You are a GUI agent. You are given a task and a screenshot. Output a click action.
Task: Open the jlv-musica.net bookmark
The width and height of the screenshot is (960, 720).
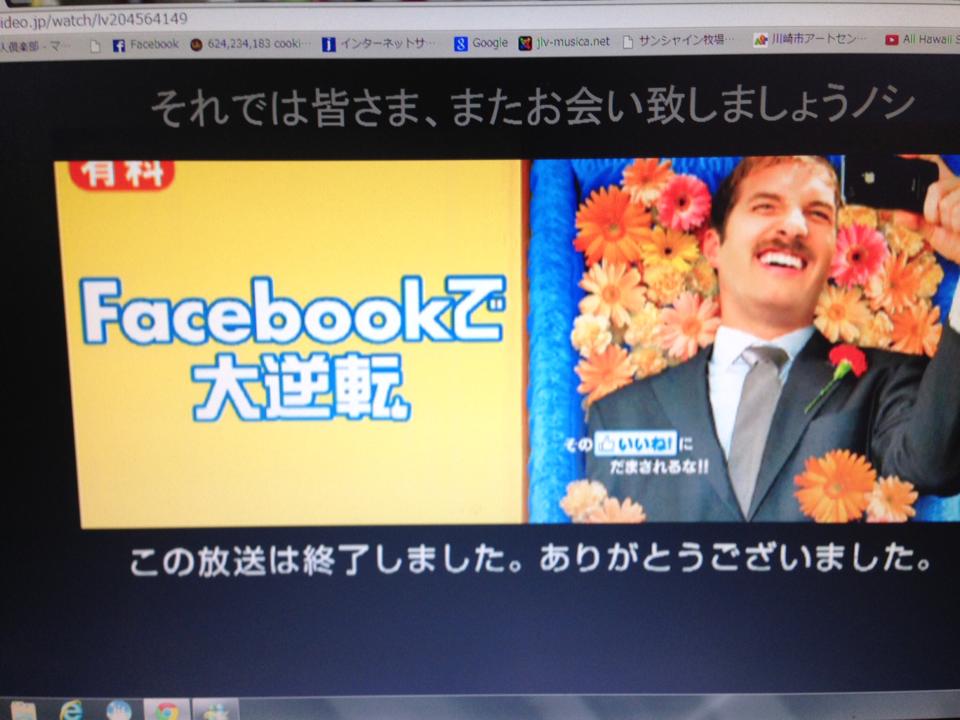(x=564, y=42)
